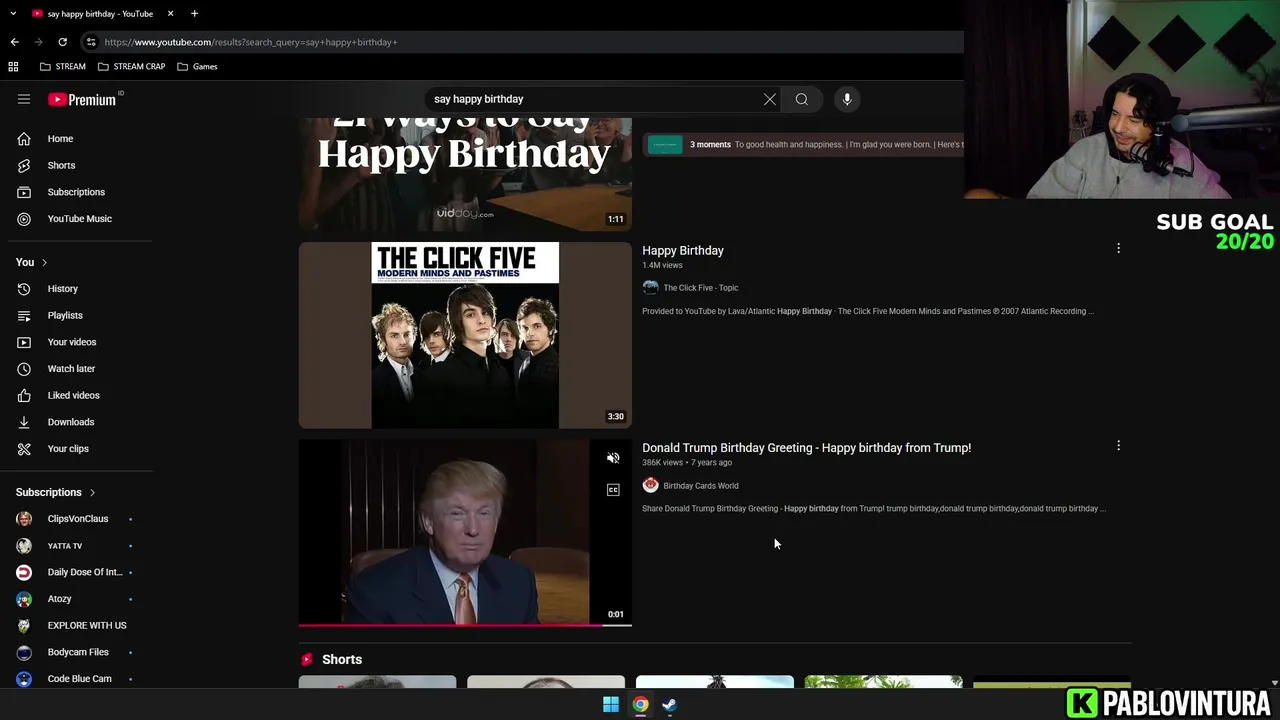Open the Happy Birthday video title
1280x720 pixels.
(x=683, y=251)
